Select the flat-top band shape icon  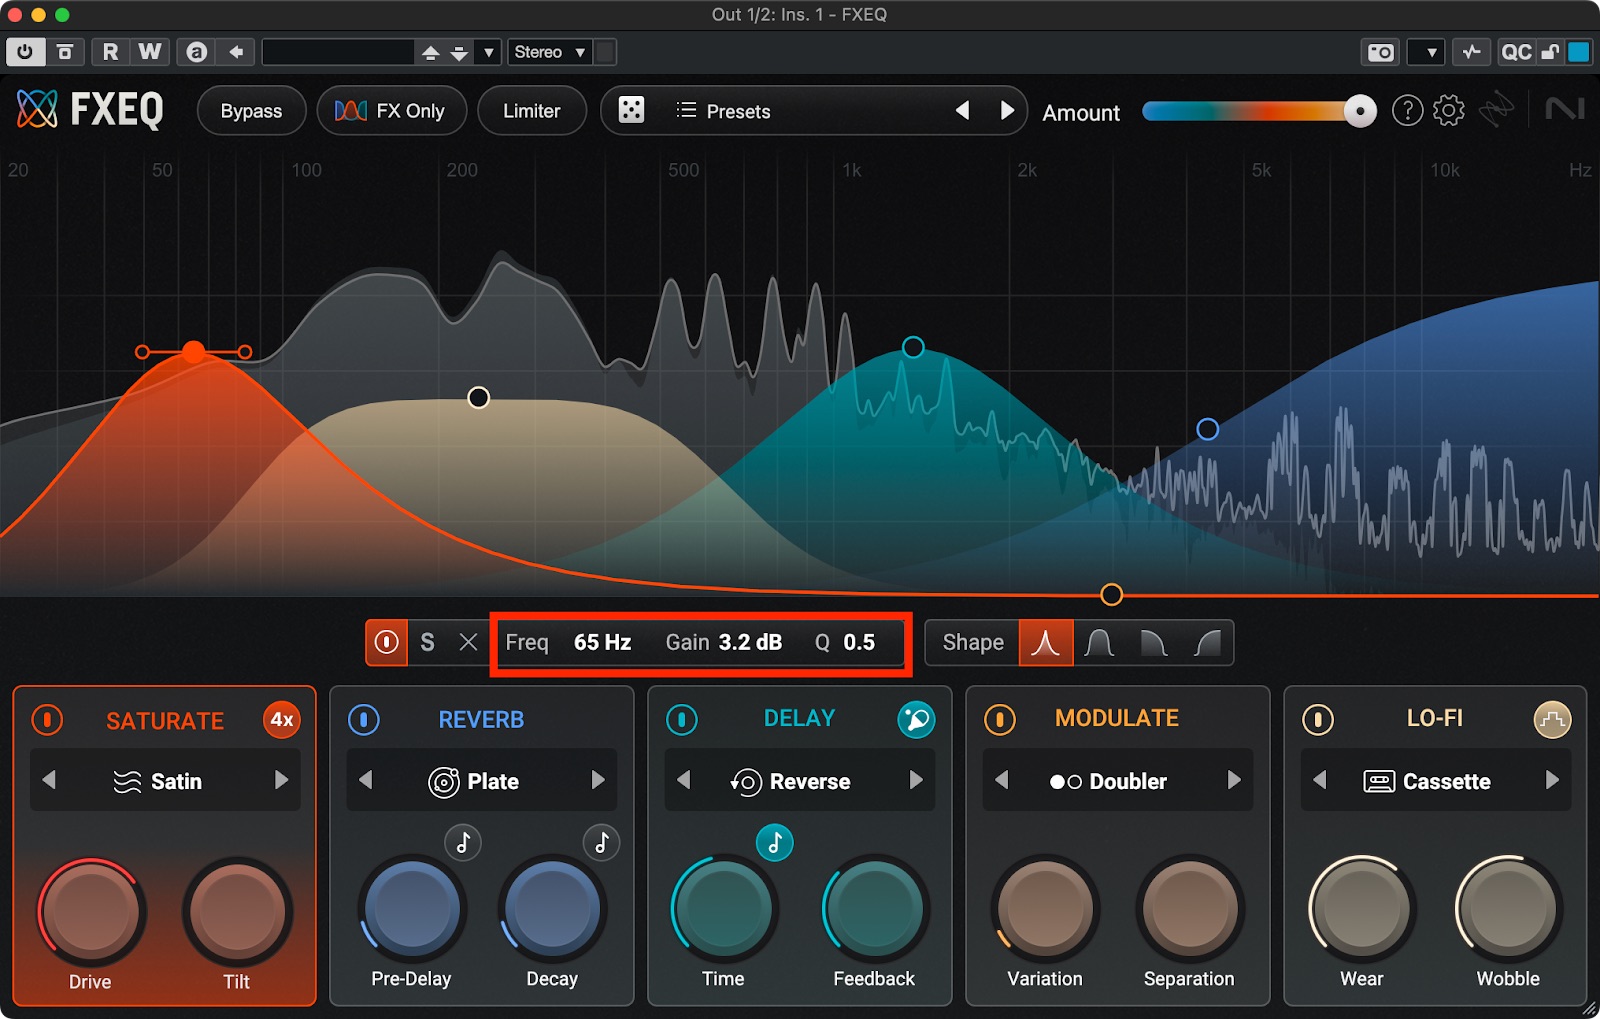tap(1099, 643)
